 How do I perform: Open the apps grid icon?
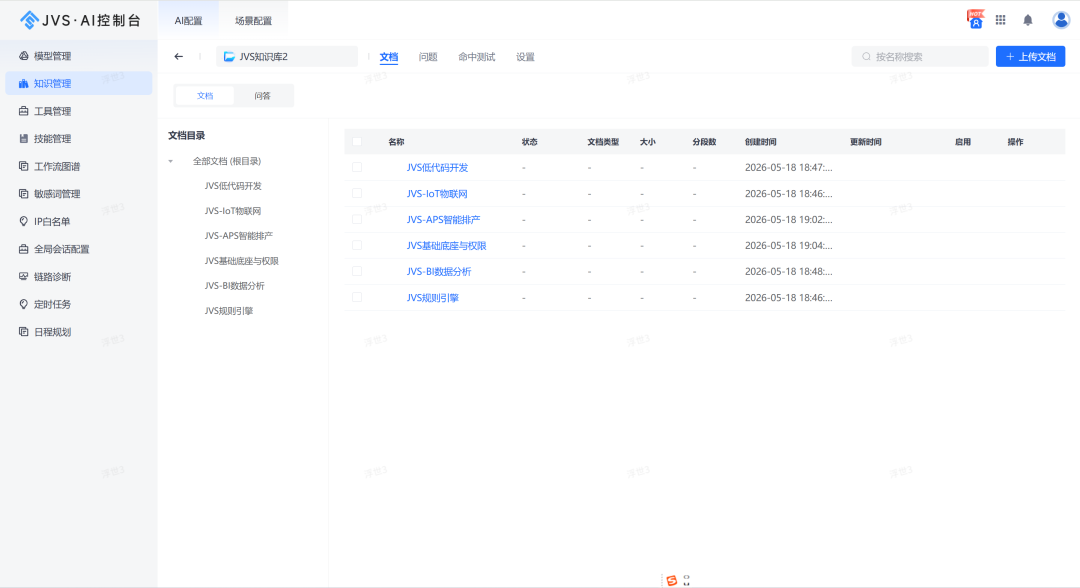point(1001,20)
